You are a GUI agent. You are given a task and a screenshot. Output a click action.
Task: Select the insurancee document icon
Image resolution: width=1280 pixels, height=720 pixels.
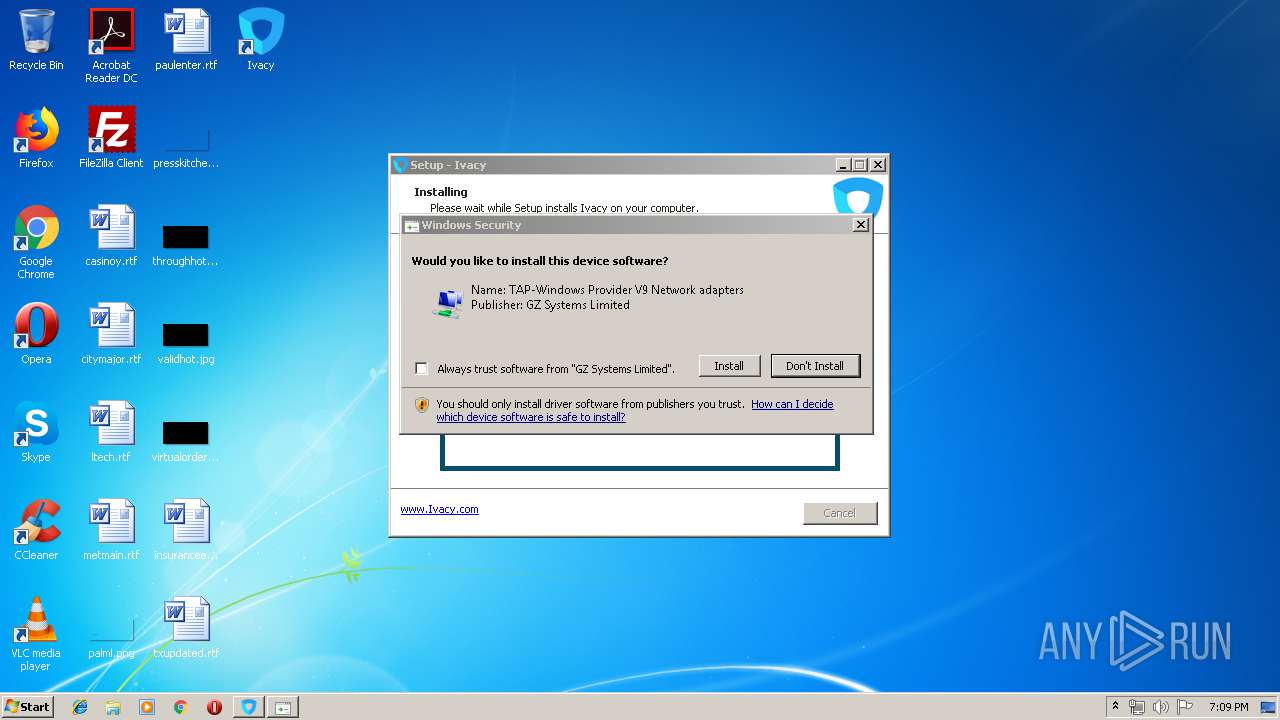[186, 530]
